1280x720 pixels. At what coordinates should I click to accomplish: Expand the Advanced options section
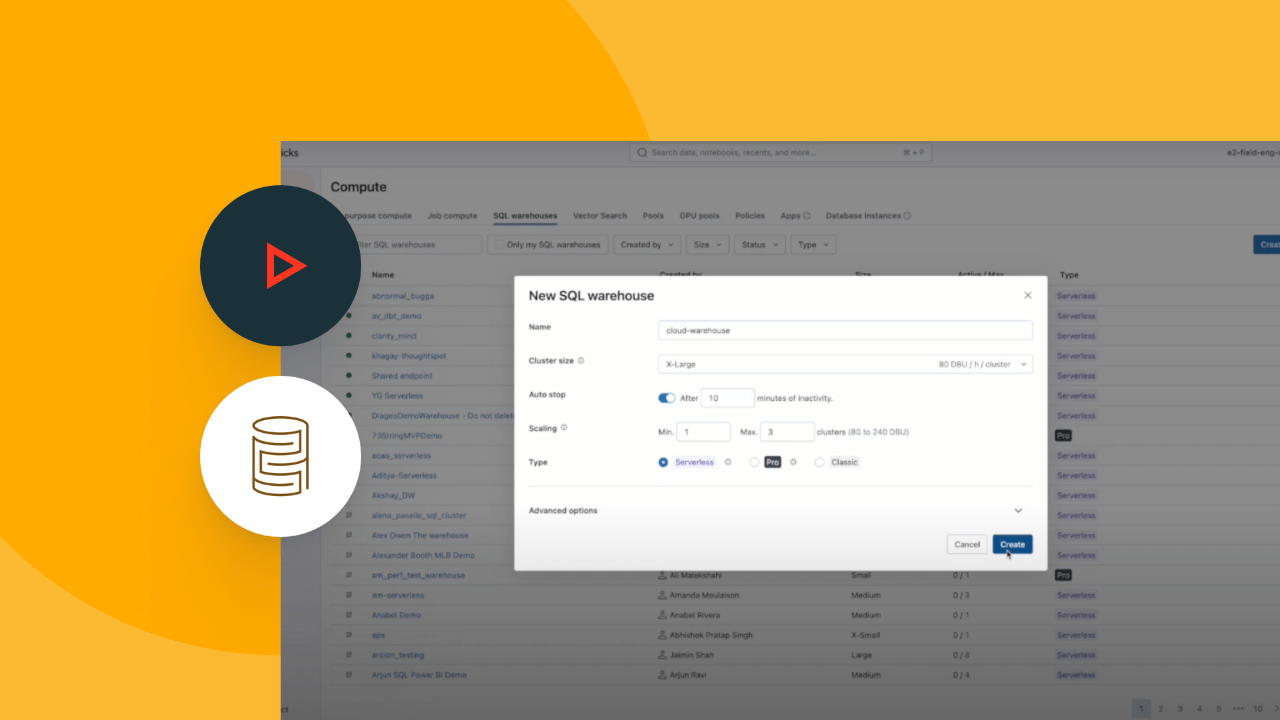pos(1017,511)
